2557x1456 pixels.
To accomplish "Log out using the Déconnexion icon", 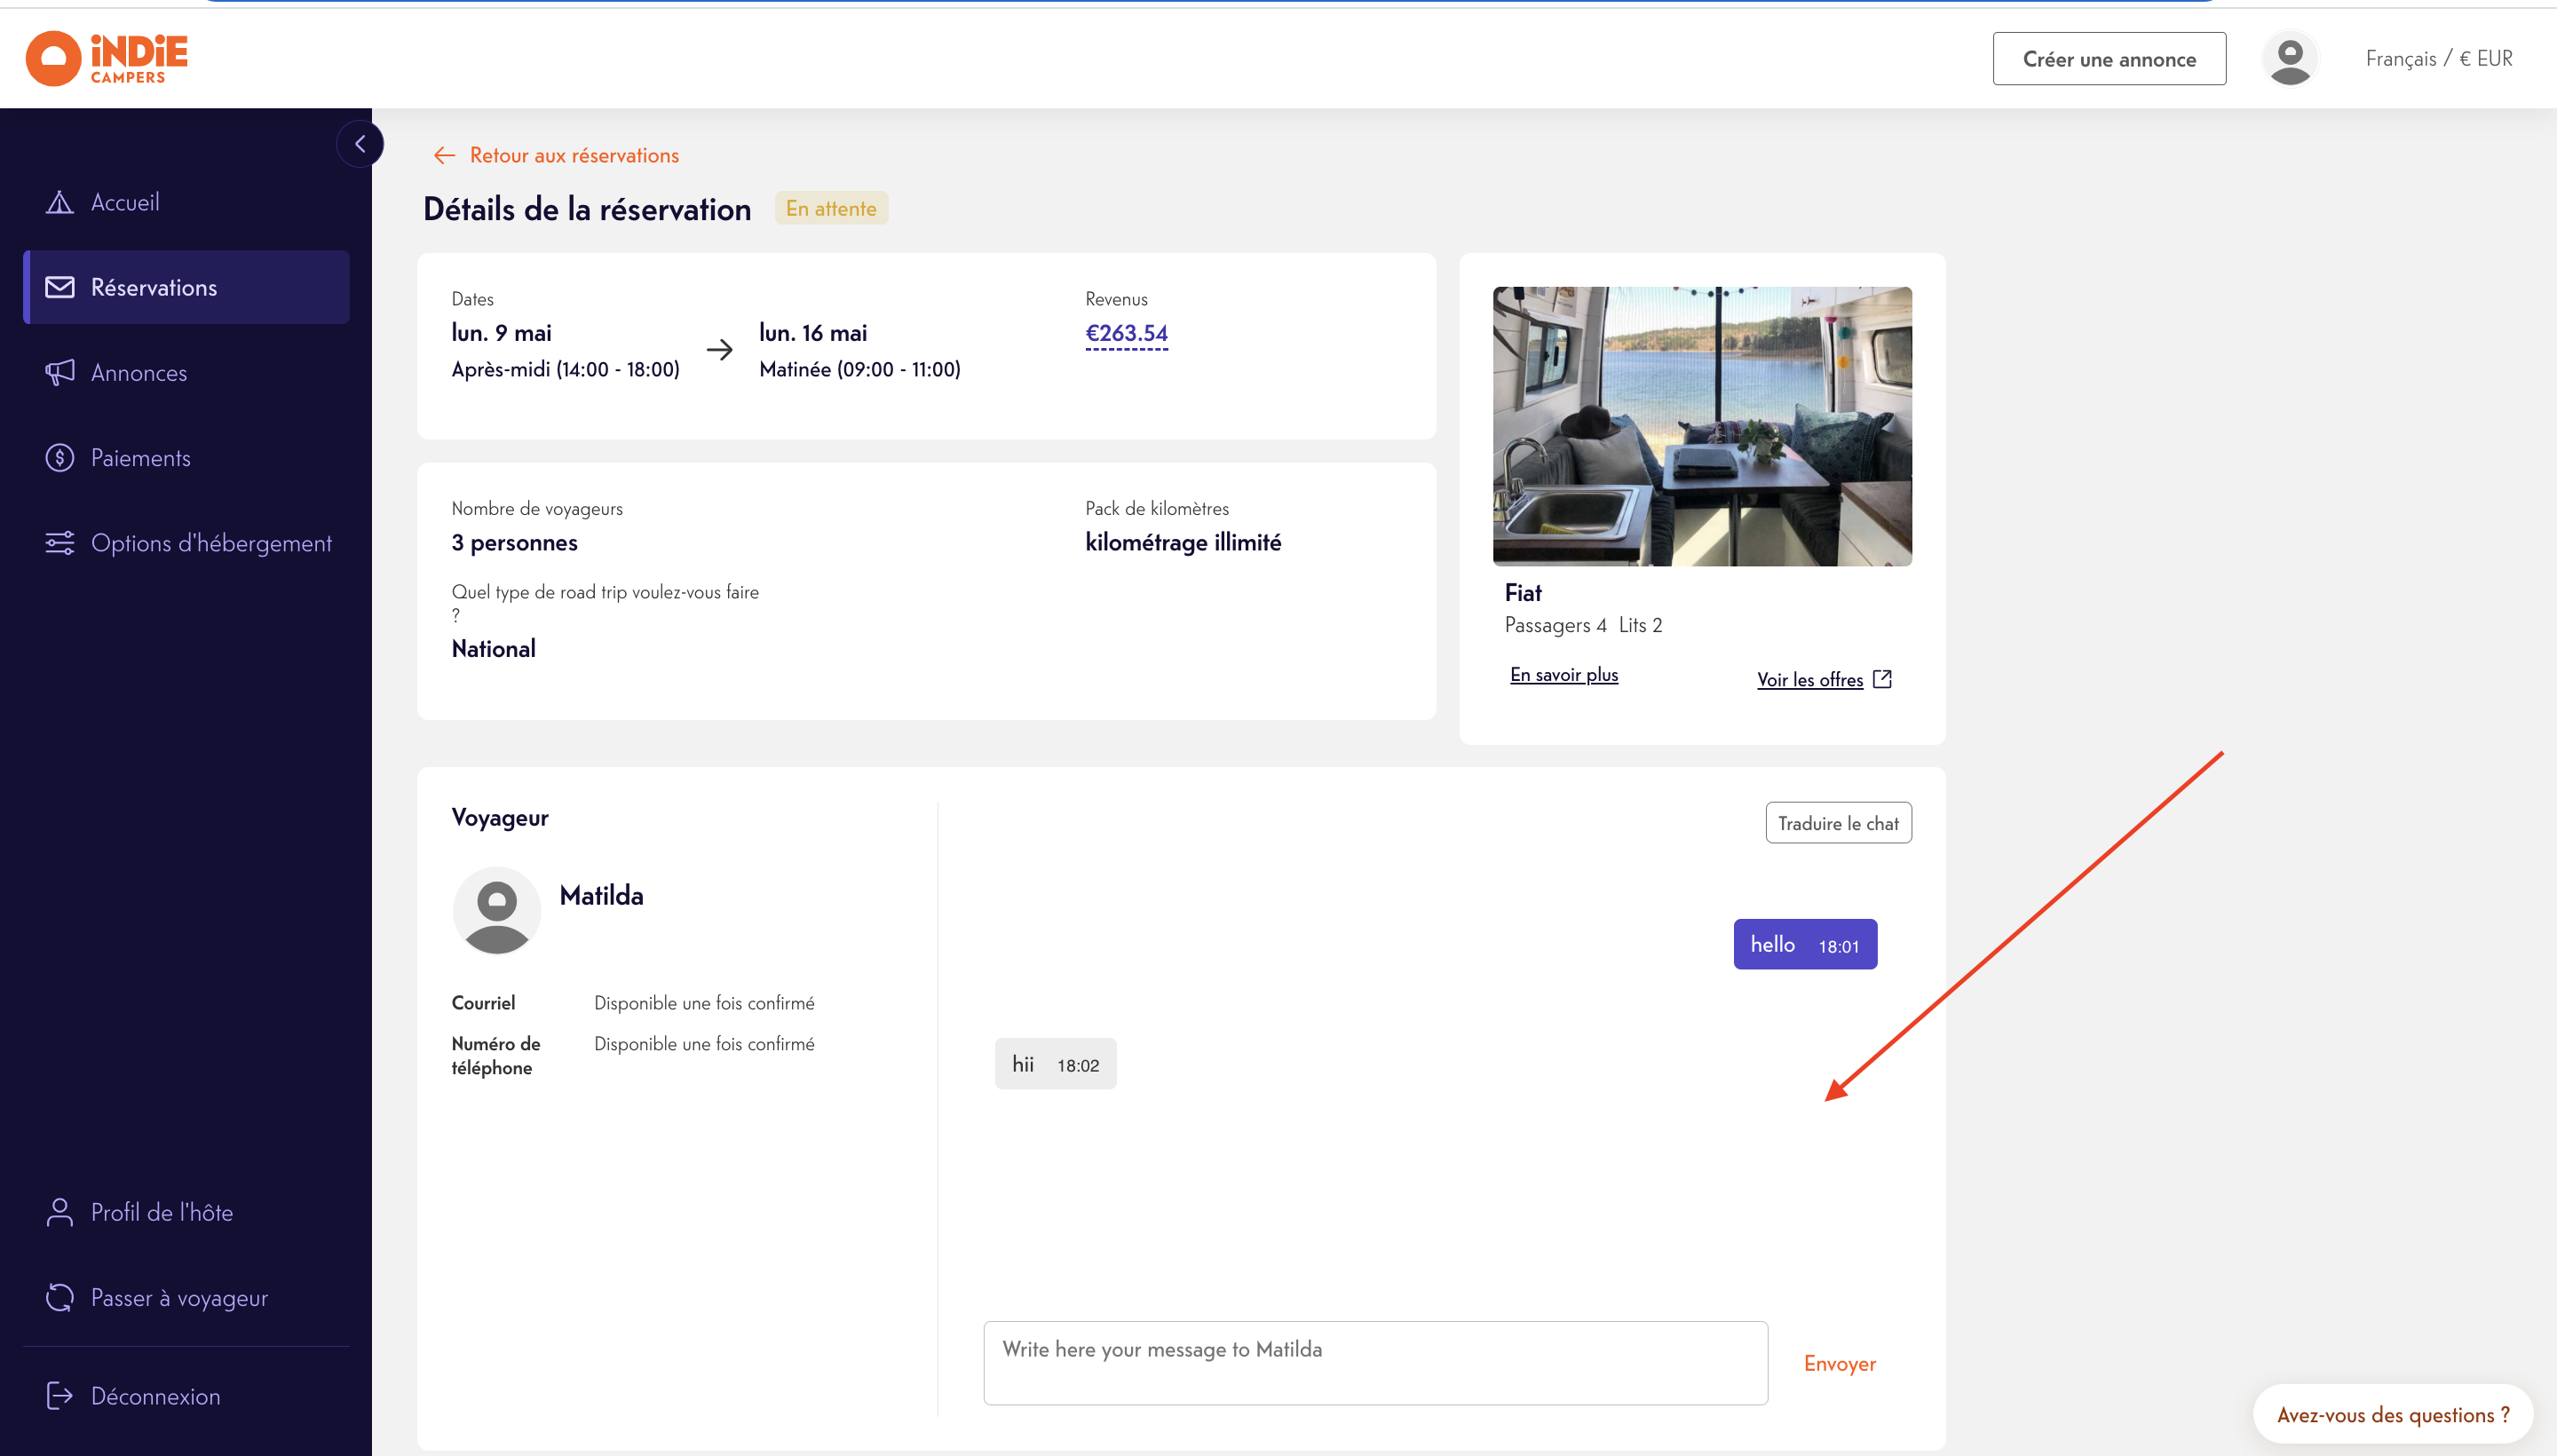I will coord(60,1395).
